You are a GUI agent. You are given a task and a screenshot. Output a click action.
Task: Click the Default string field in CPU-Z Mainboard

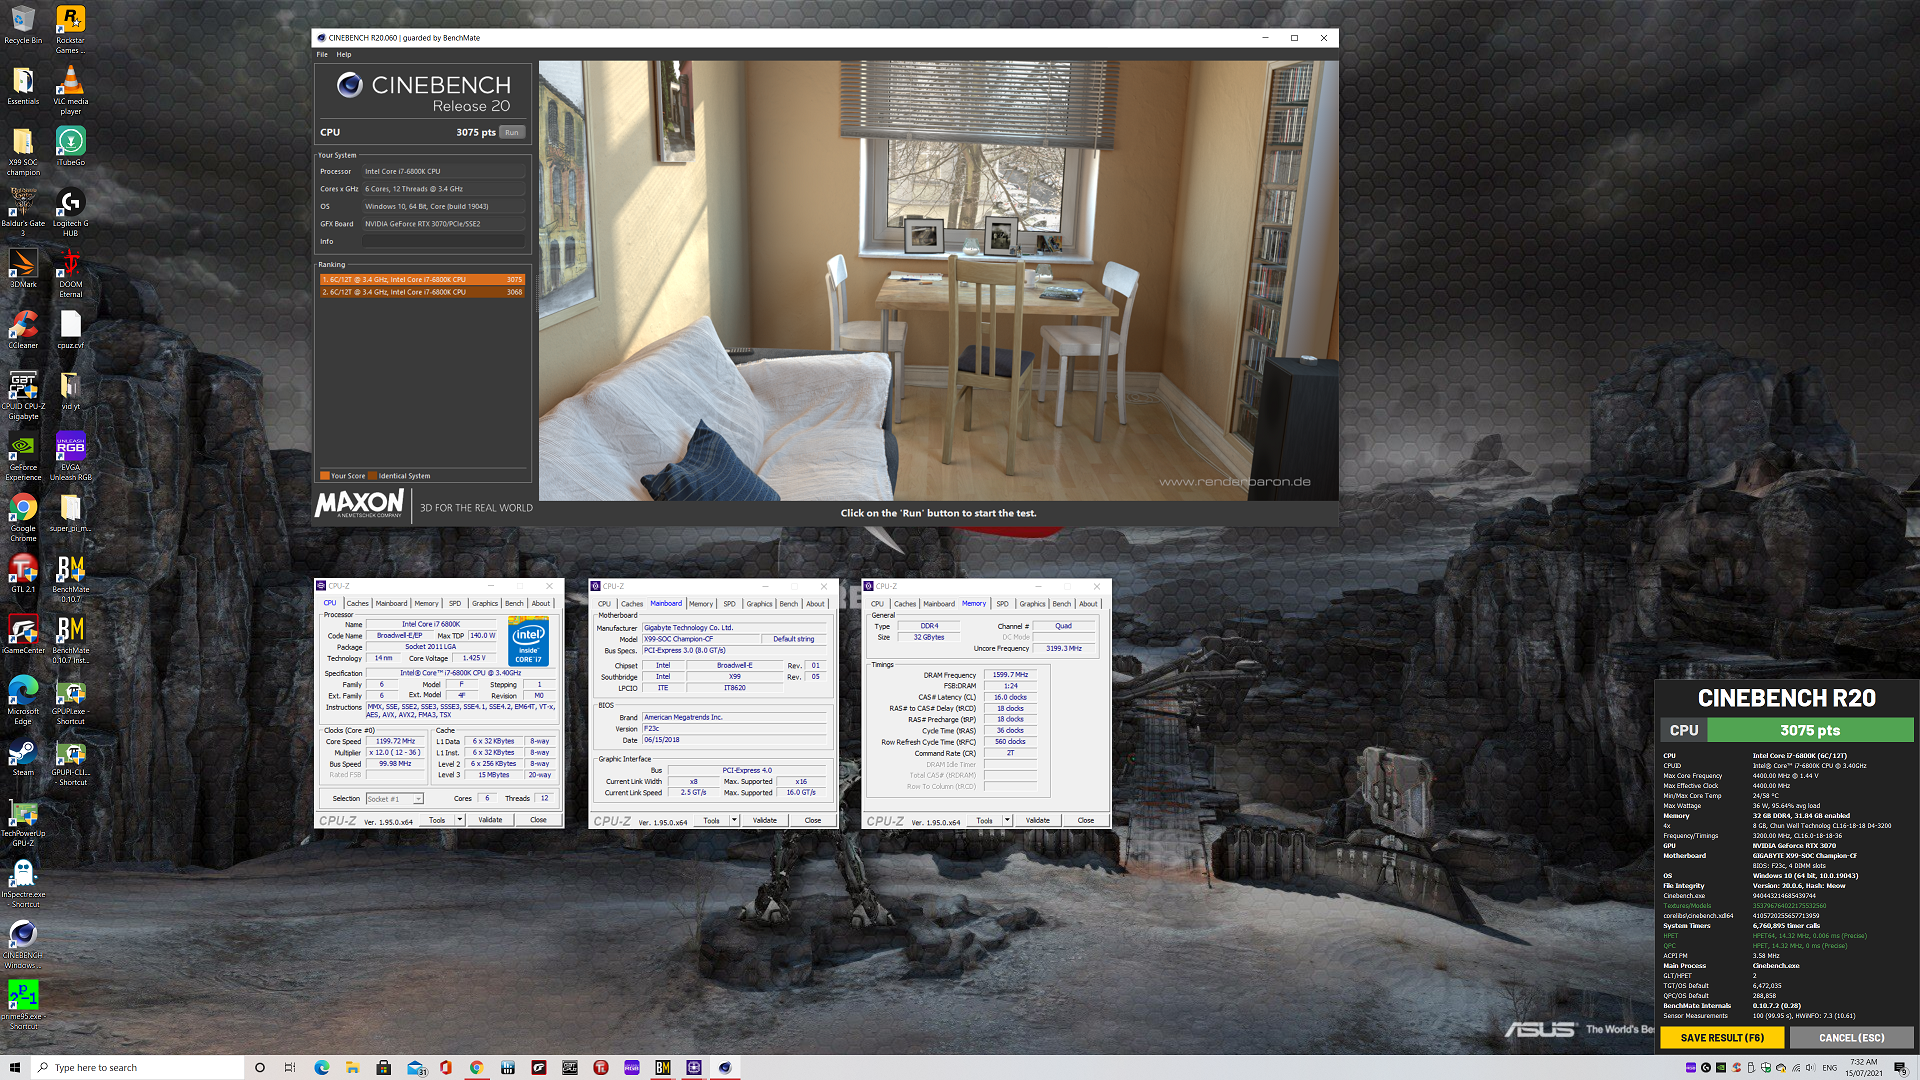tap(794, 639)
